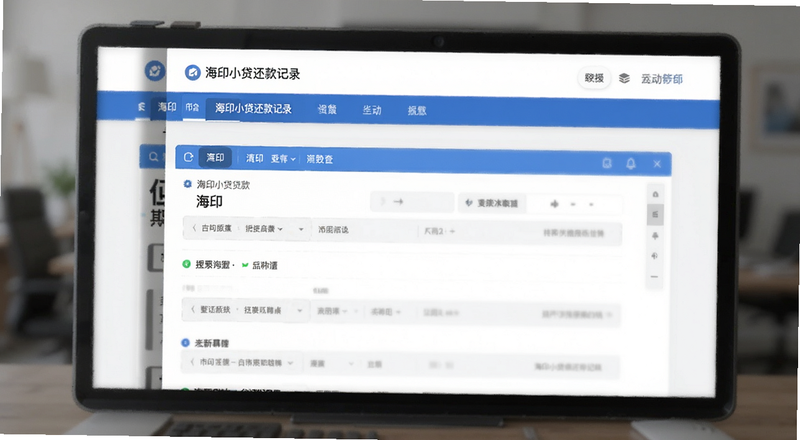Expand the second grey dropdown in the green-check row
800x440 pixels.
click(386, 312)
